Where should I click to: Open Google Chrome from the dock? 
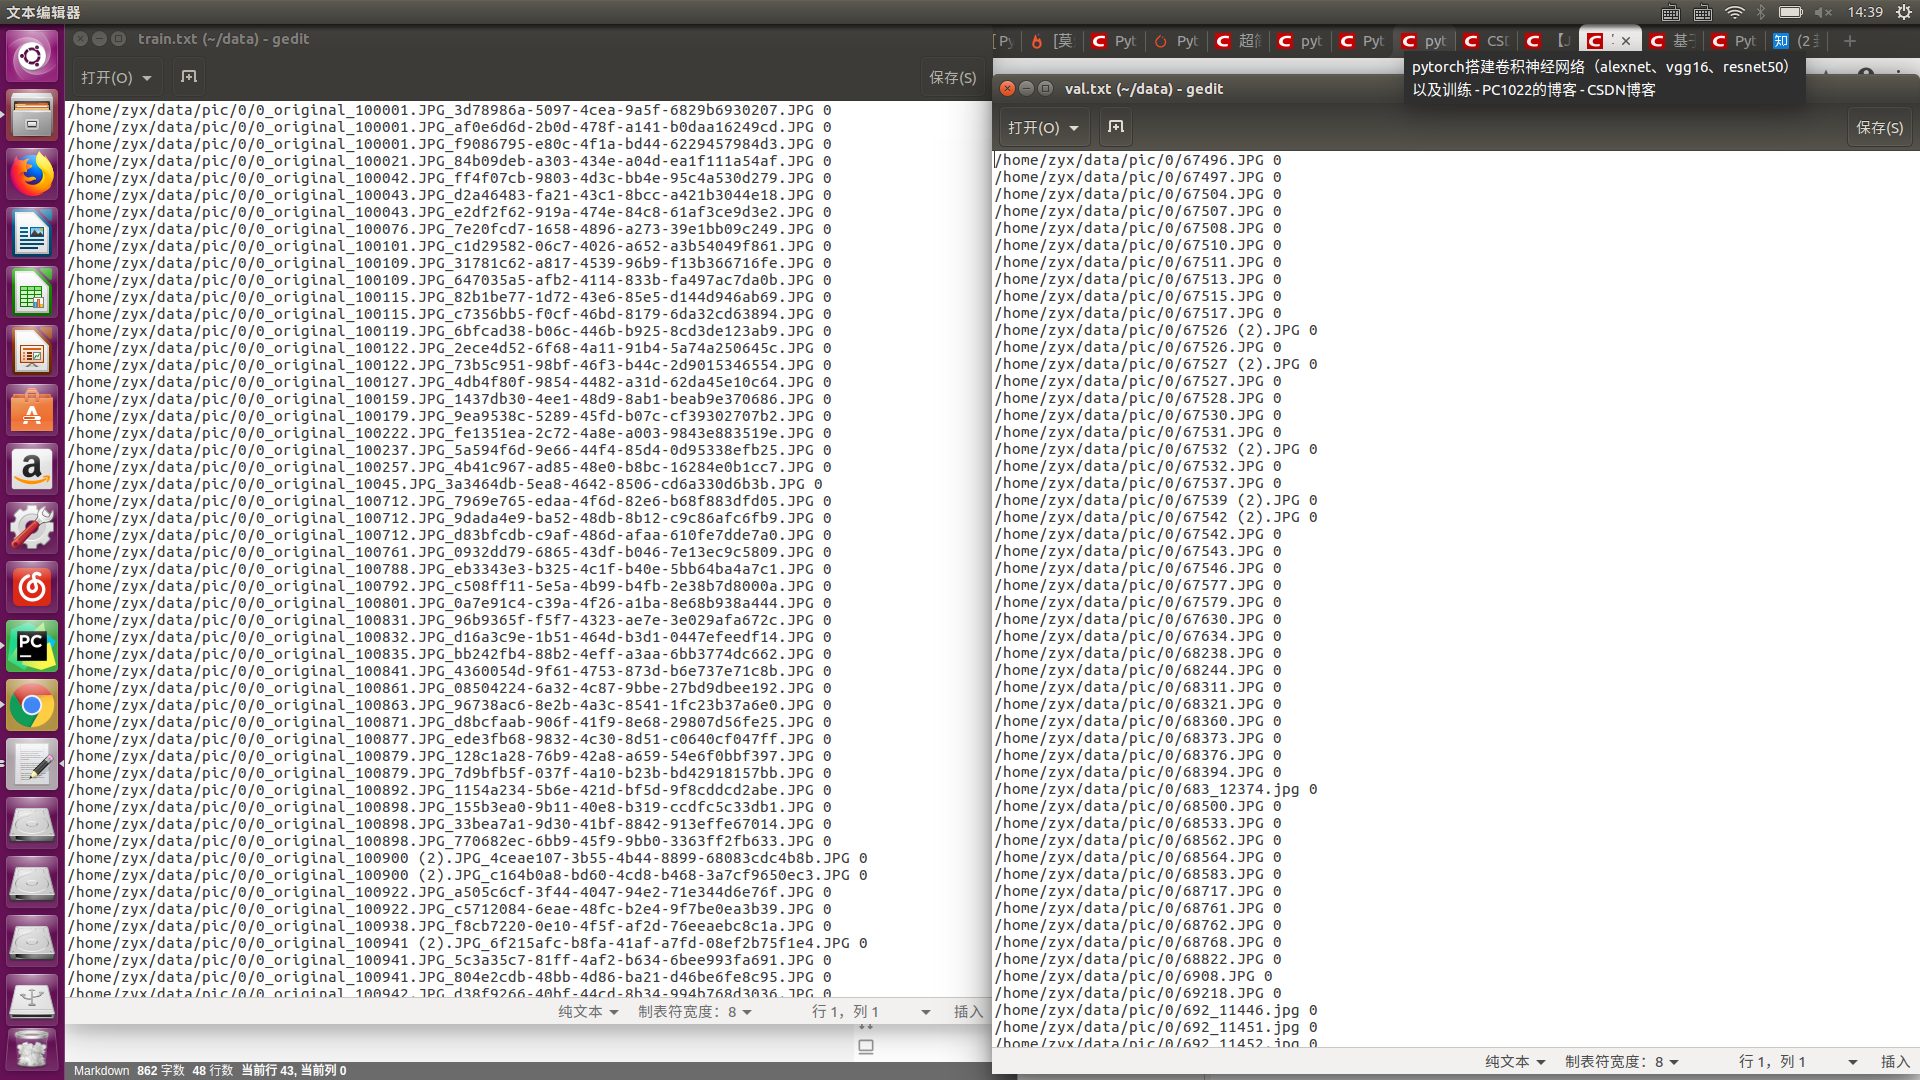[x=32, y=705]
